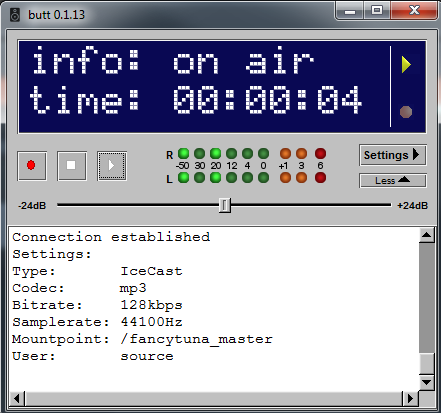The width and height of the screenshot is (441, 413).
Task: Click the horizontal scrollbar right arrow
Action: click(x=410, y=398)
